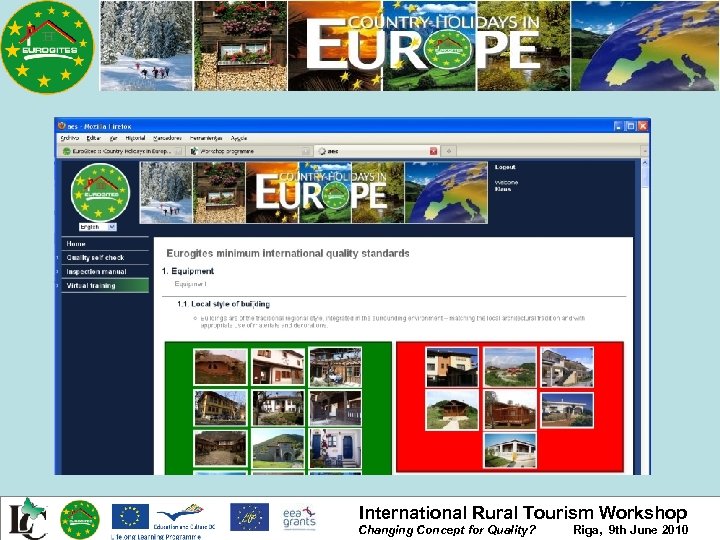Open Inspection manual in sidebar
The width and height of the screenshot is (720, 540).
[105, 272]
